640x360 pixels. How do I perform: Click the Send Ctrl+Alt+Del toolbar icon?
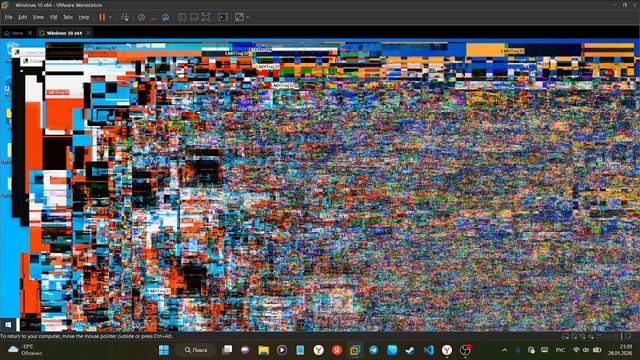pos(125,17)
